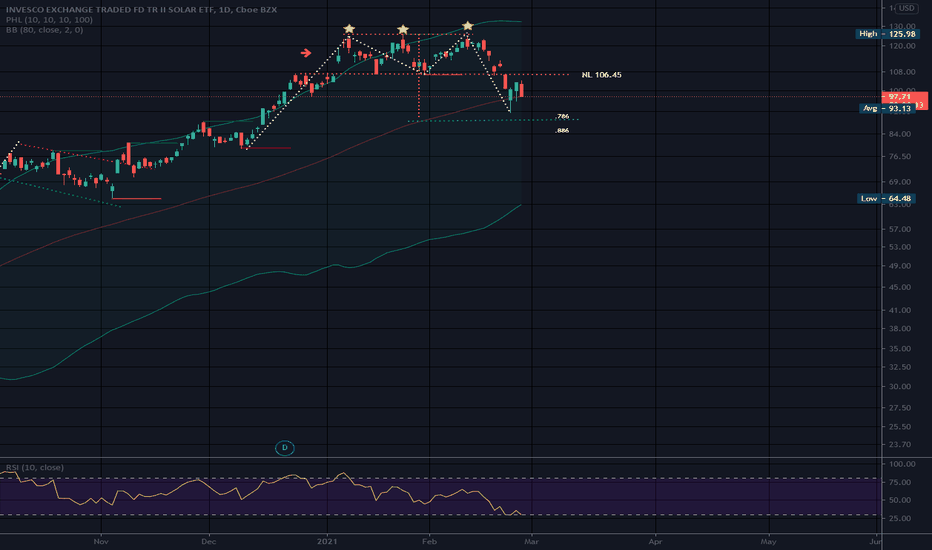This screenshot has height=550, width=932.
Task: Select the middle star pivot marker
Action: coord(403,30)
